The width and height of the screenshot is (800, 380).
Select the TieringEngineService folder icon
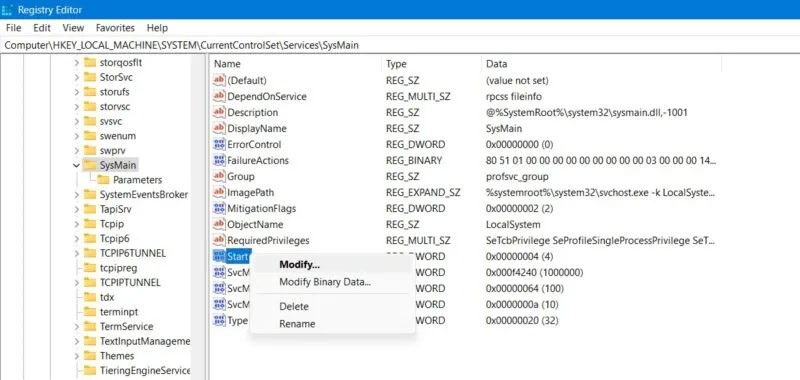point(90,370)
